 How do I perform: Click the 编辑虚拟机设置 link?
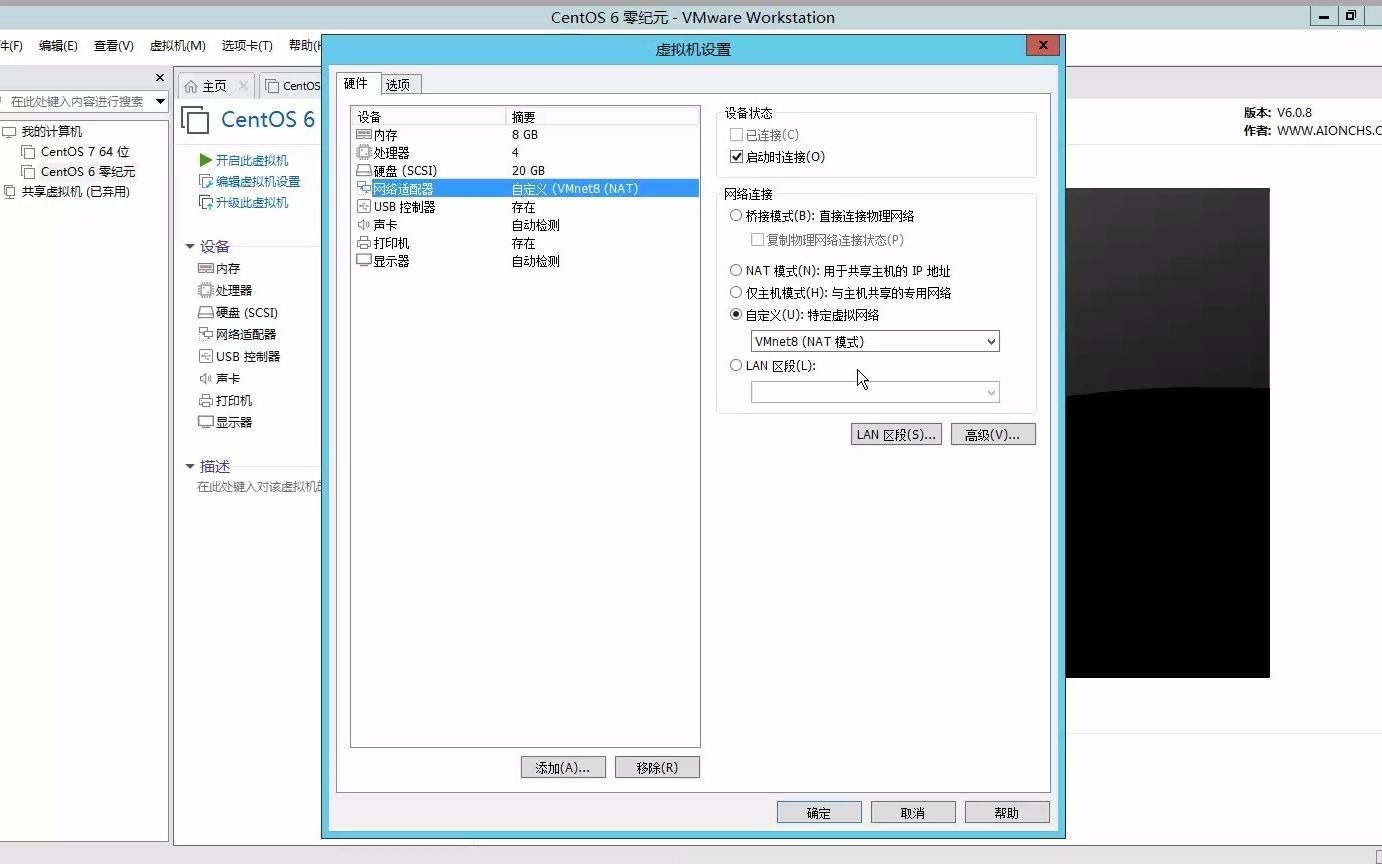point(258,182)
